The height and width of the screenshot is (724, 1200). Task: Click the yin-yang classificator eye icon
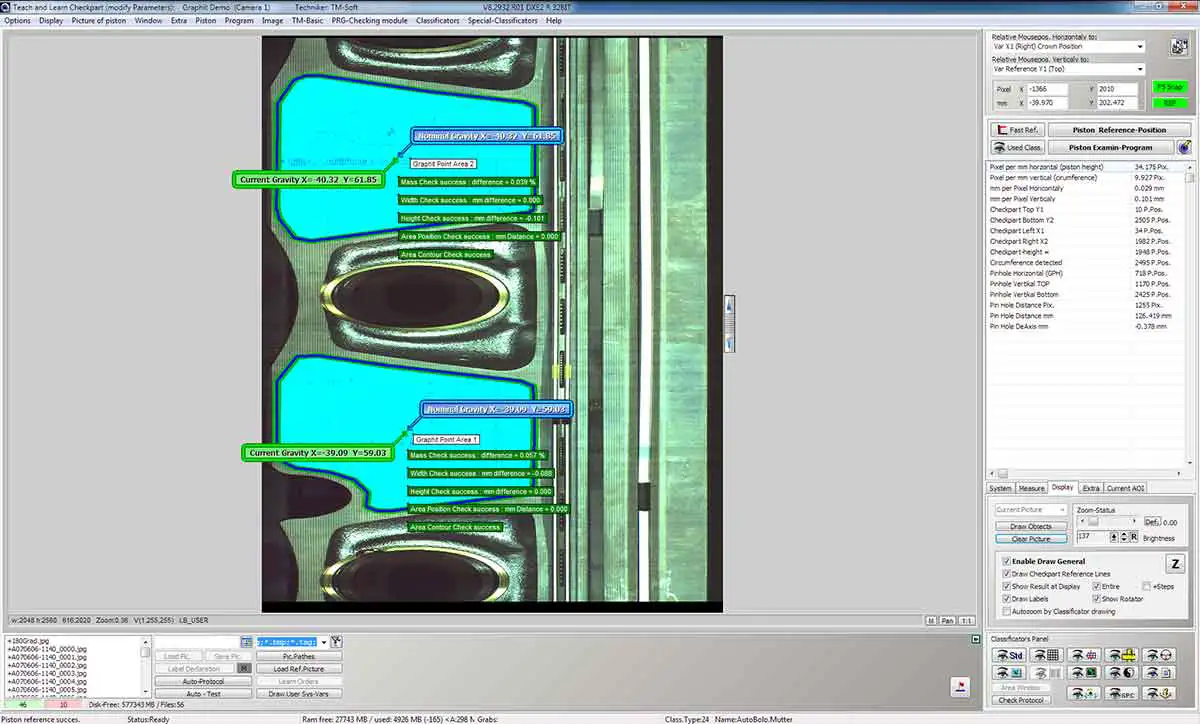pos(1121,672)
